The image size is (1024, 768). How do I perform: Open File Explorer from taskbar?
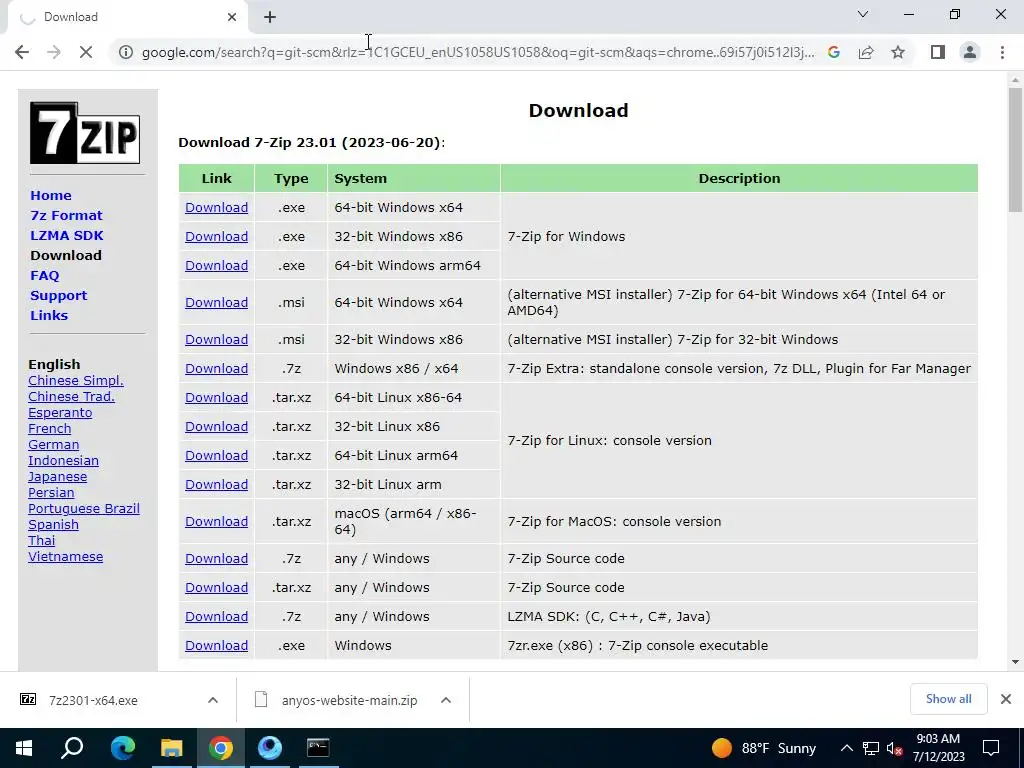click(171, 748)
